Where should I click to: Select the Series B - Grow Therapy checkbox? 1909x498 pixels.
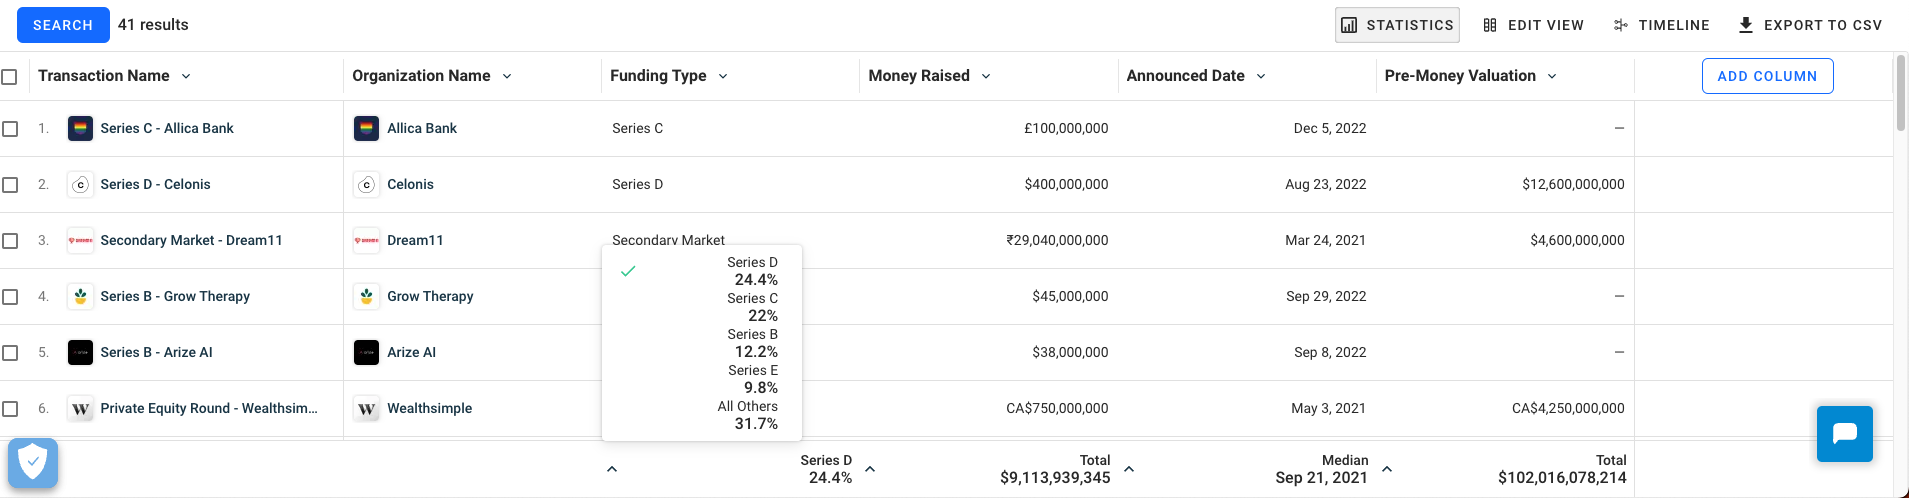[10, 297]
